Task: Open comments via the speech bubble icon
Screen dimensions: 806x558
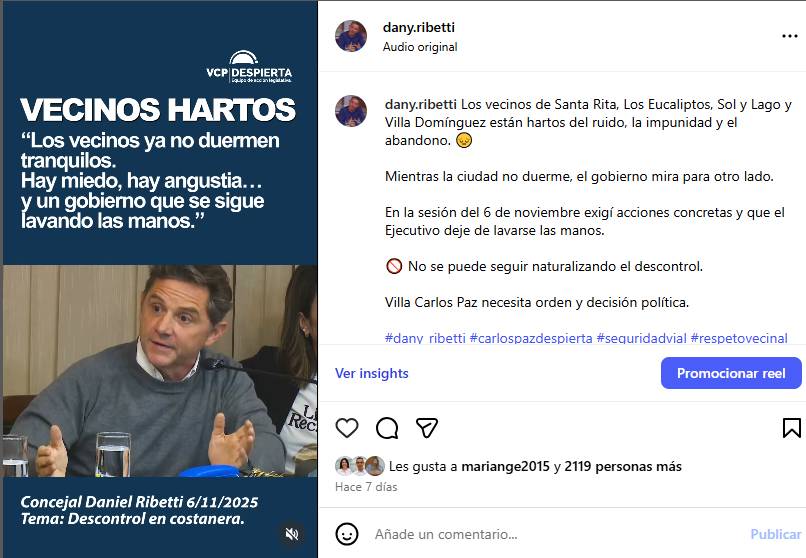Action: [387, 427]
